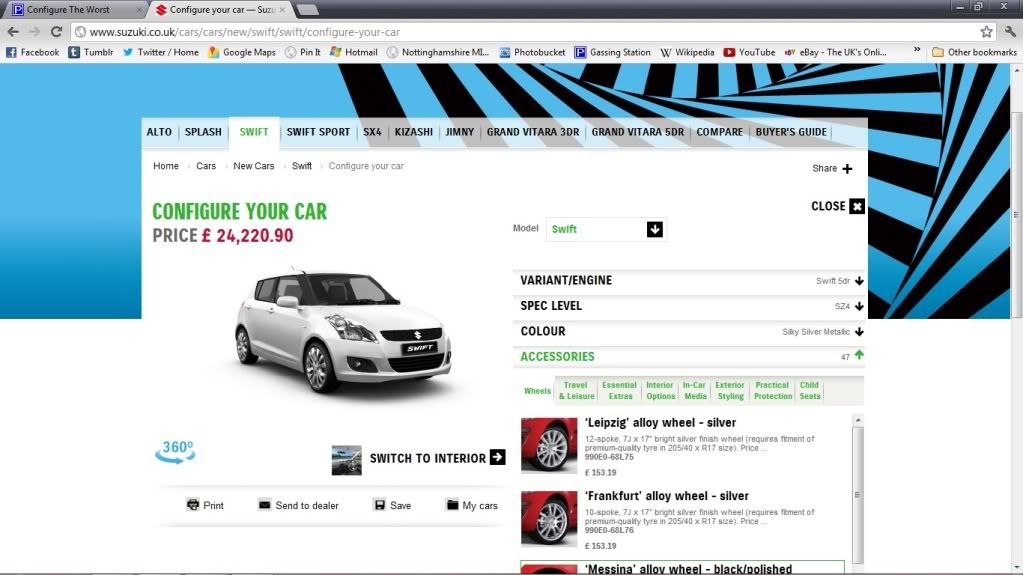Open the BUYER'S GUIDE menu item

[791, 132]
